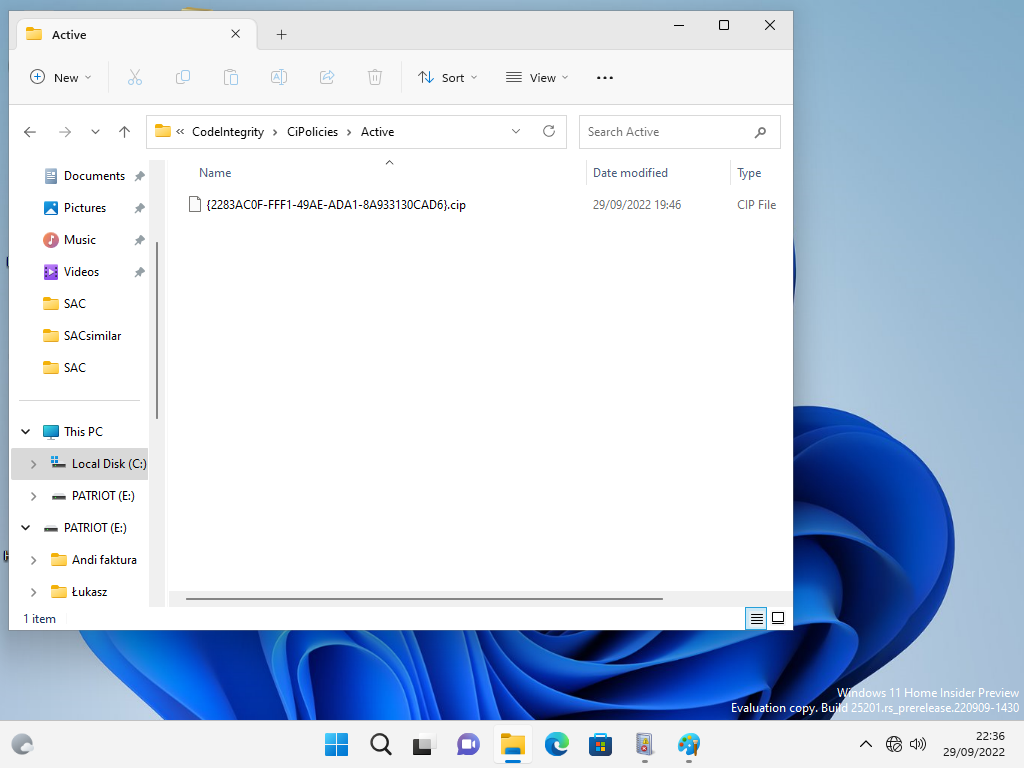The image size is (1024, 768).
Task: Refresh the Active folder view
Action: coord(548,131)
